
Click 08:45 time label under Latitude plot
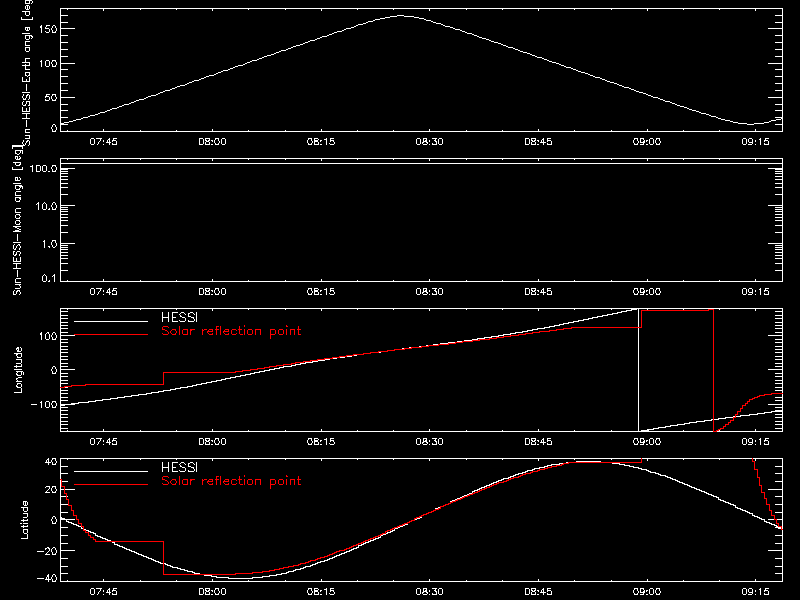538,591
